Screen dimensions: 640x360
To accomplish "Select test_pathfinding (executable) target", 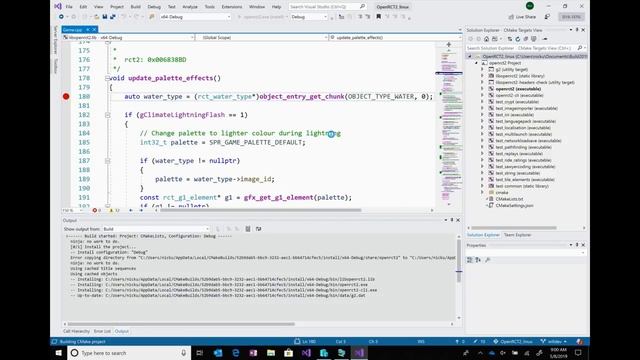I will point(523,147).
